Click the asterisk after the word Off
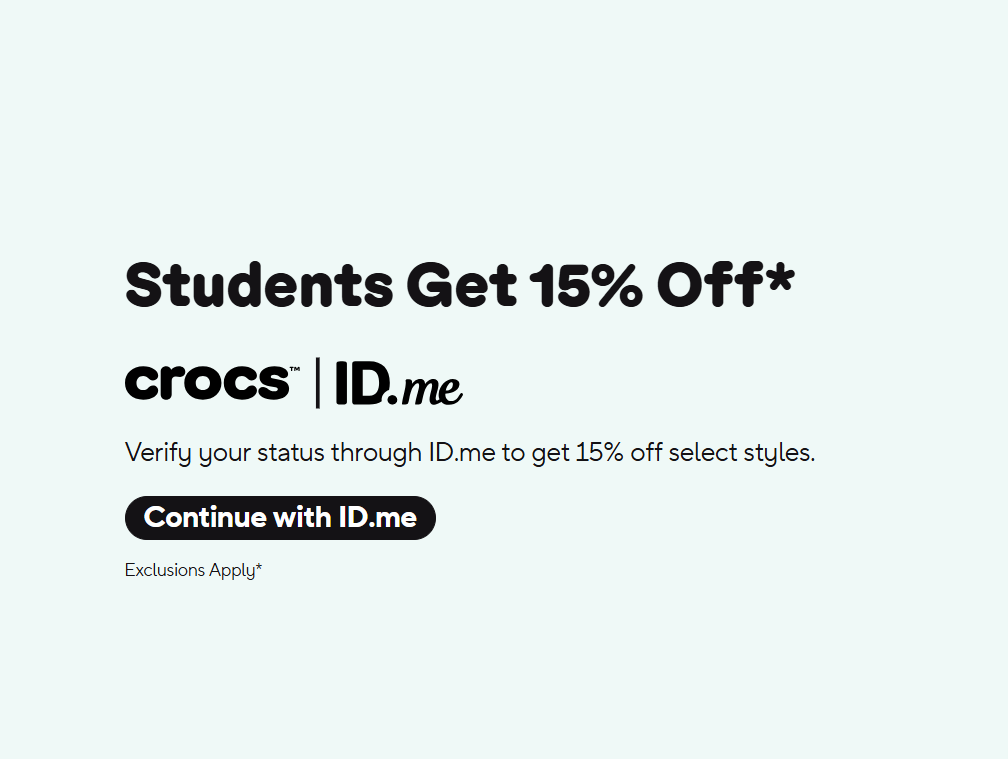1008x759 pixels. coord(781,278)
